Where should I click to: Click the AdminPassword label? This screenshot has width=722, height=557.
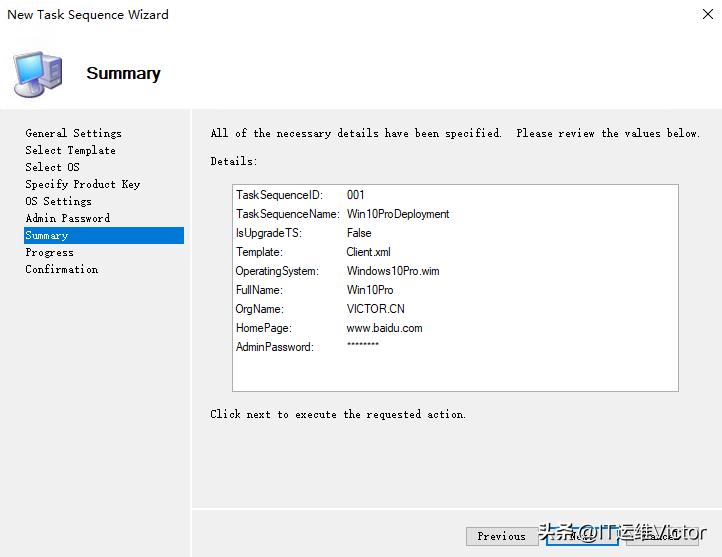[x=274, y=347]
